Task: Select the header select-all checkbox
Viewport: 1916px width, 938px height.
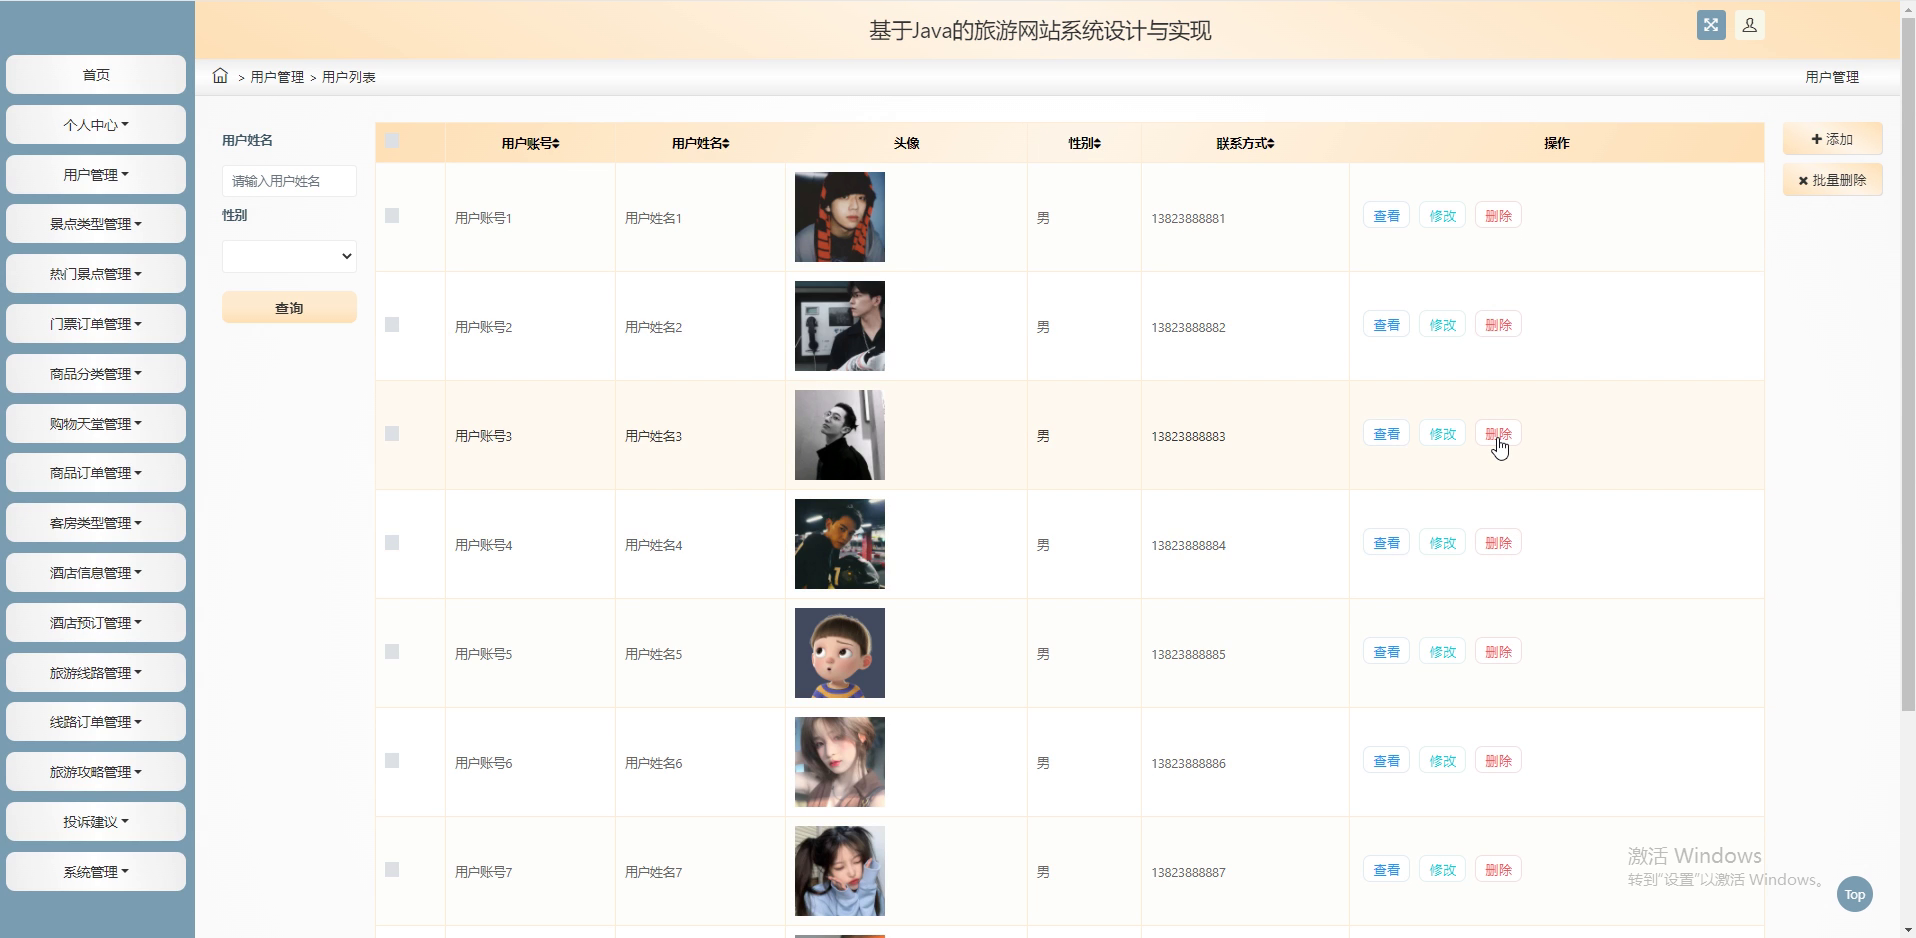Action: pos(392,141)
